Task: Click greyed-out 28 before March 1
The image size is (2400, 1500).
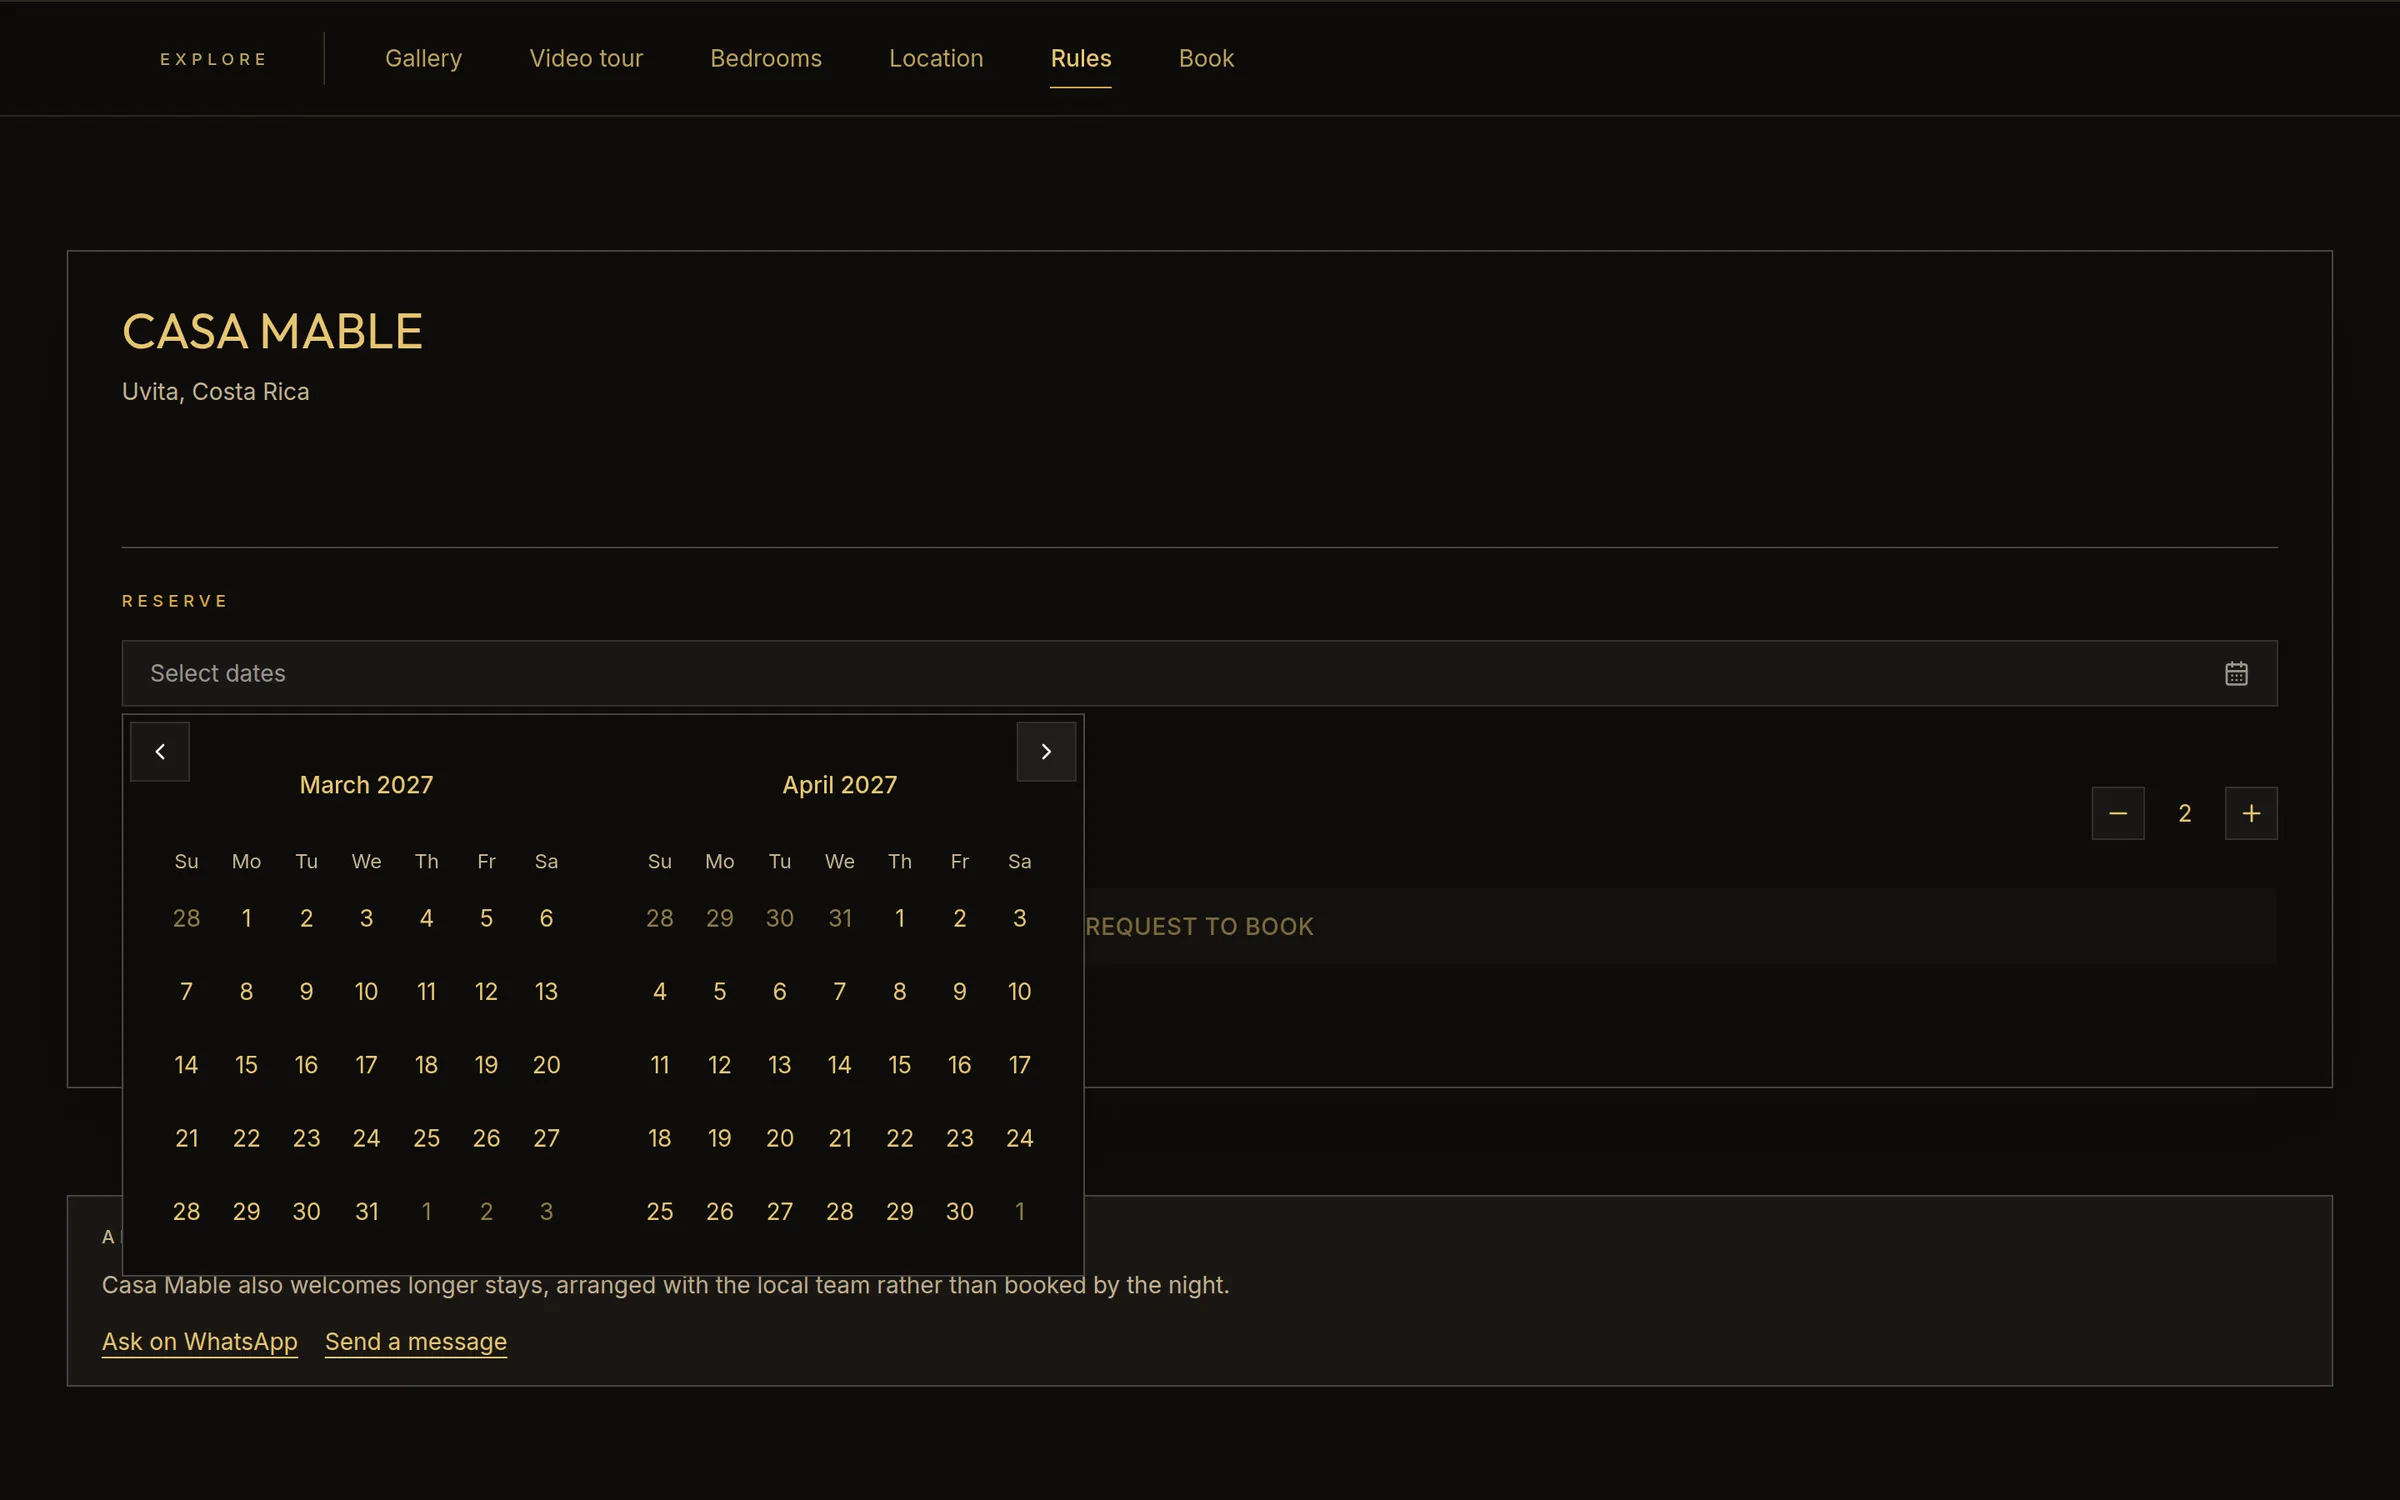Action: 186,918
